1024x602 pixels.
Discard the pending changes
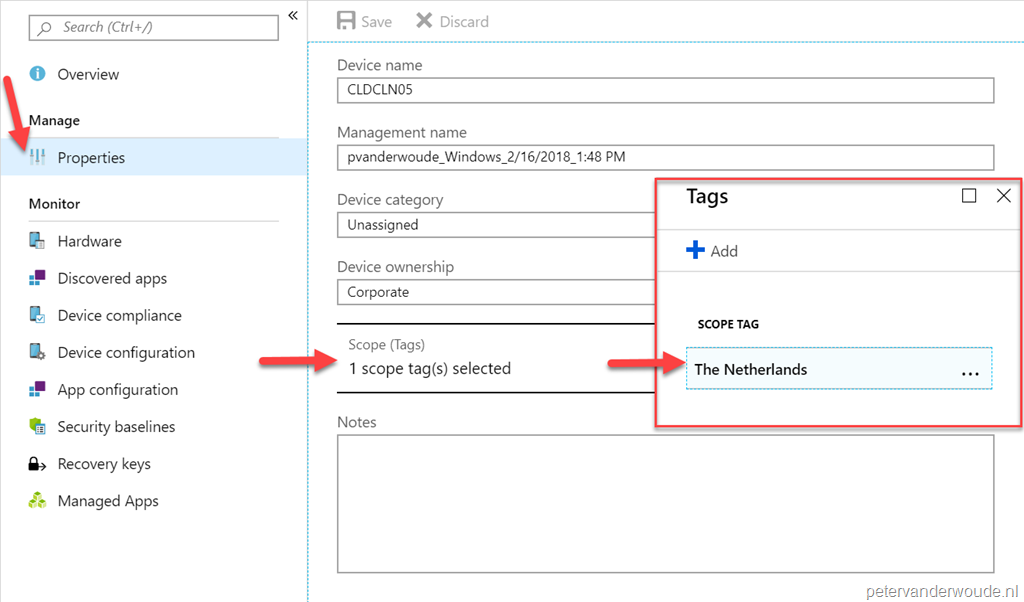451,20
